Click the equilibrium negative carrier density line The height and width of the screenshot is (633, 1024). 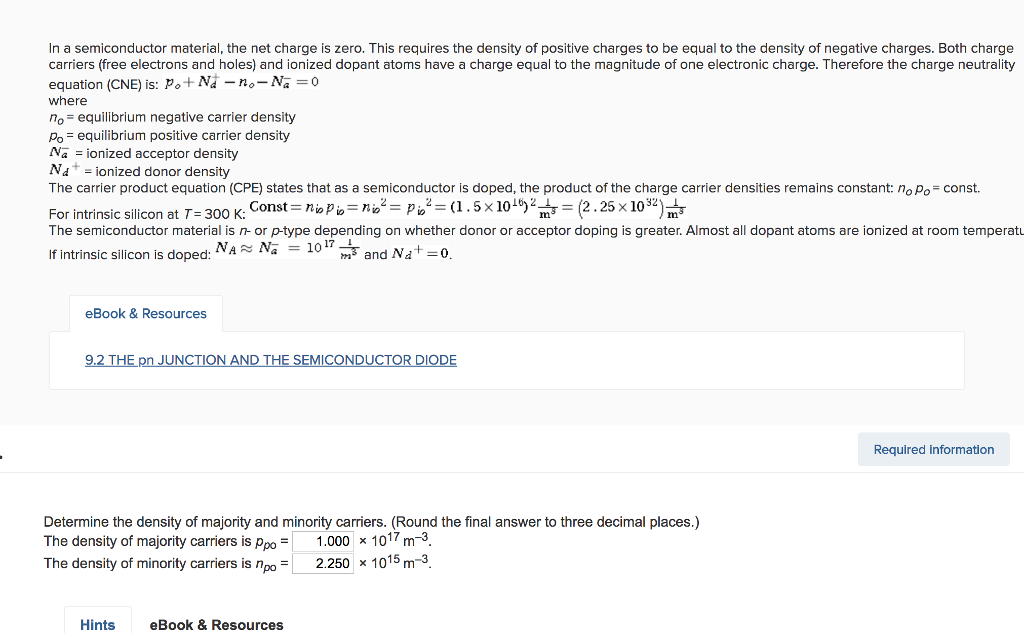pyautogui.click(x=170, y=116)
